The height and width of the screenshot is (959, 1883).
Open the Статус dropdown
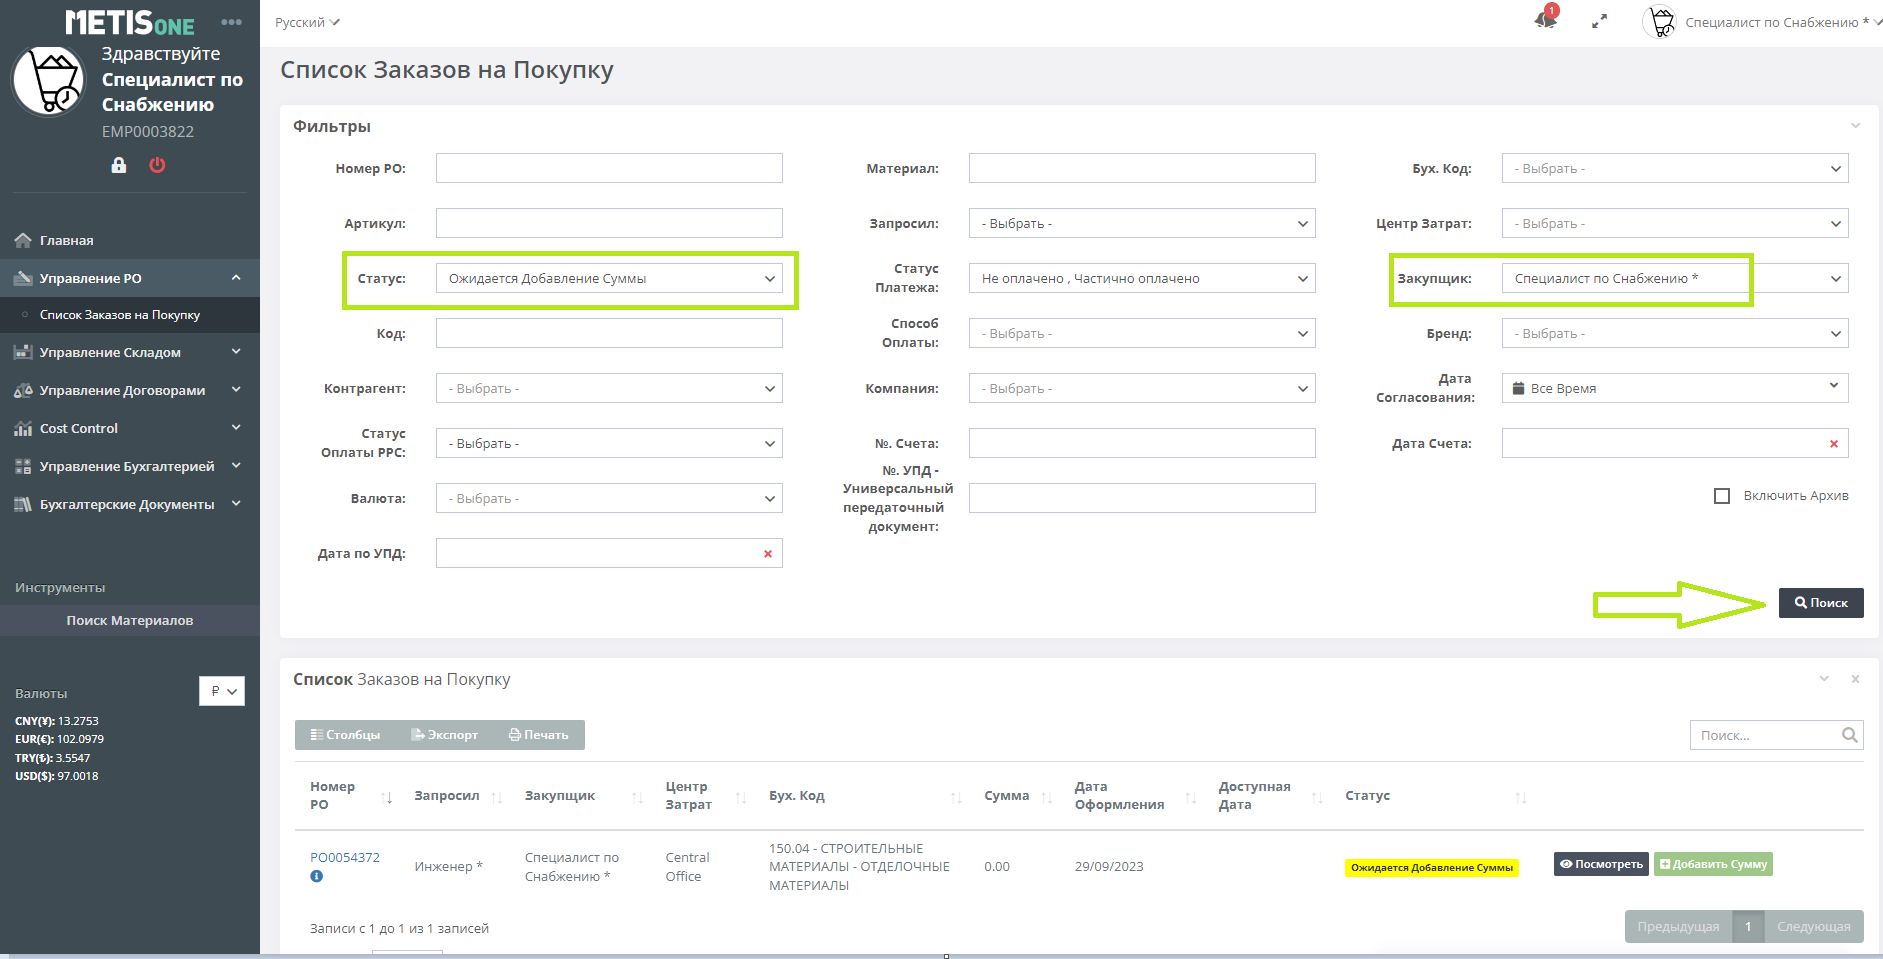[609, 278]
